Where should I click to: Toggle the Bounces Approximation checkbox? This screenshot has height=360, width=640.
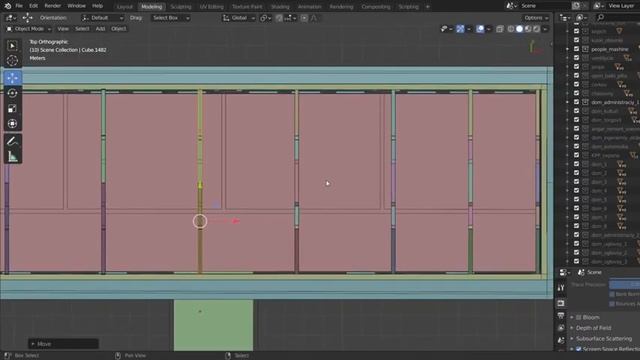[x=612, y=304]
